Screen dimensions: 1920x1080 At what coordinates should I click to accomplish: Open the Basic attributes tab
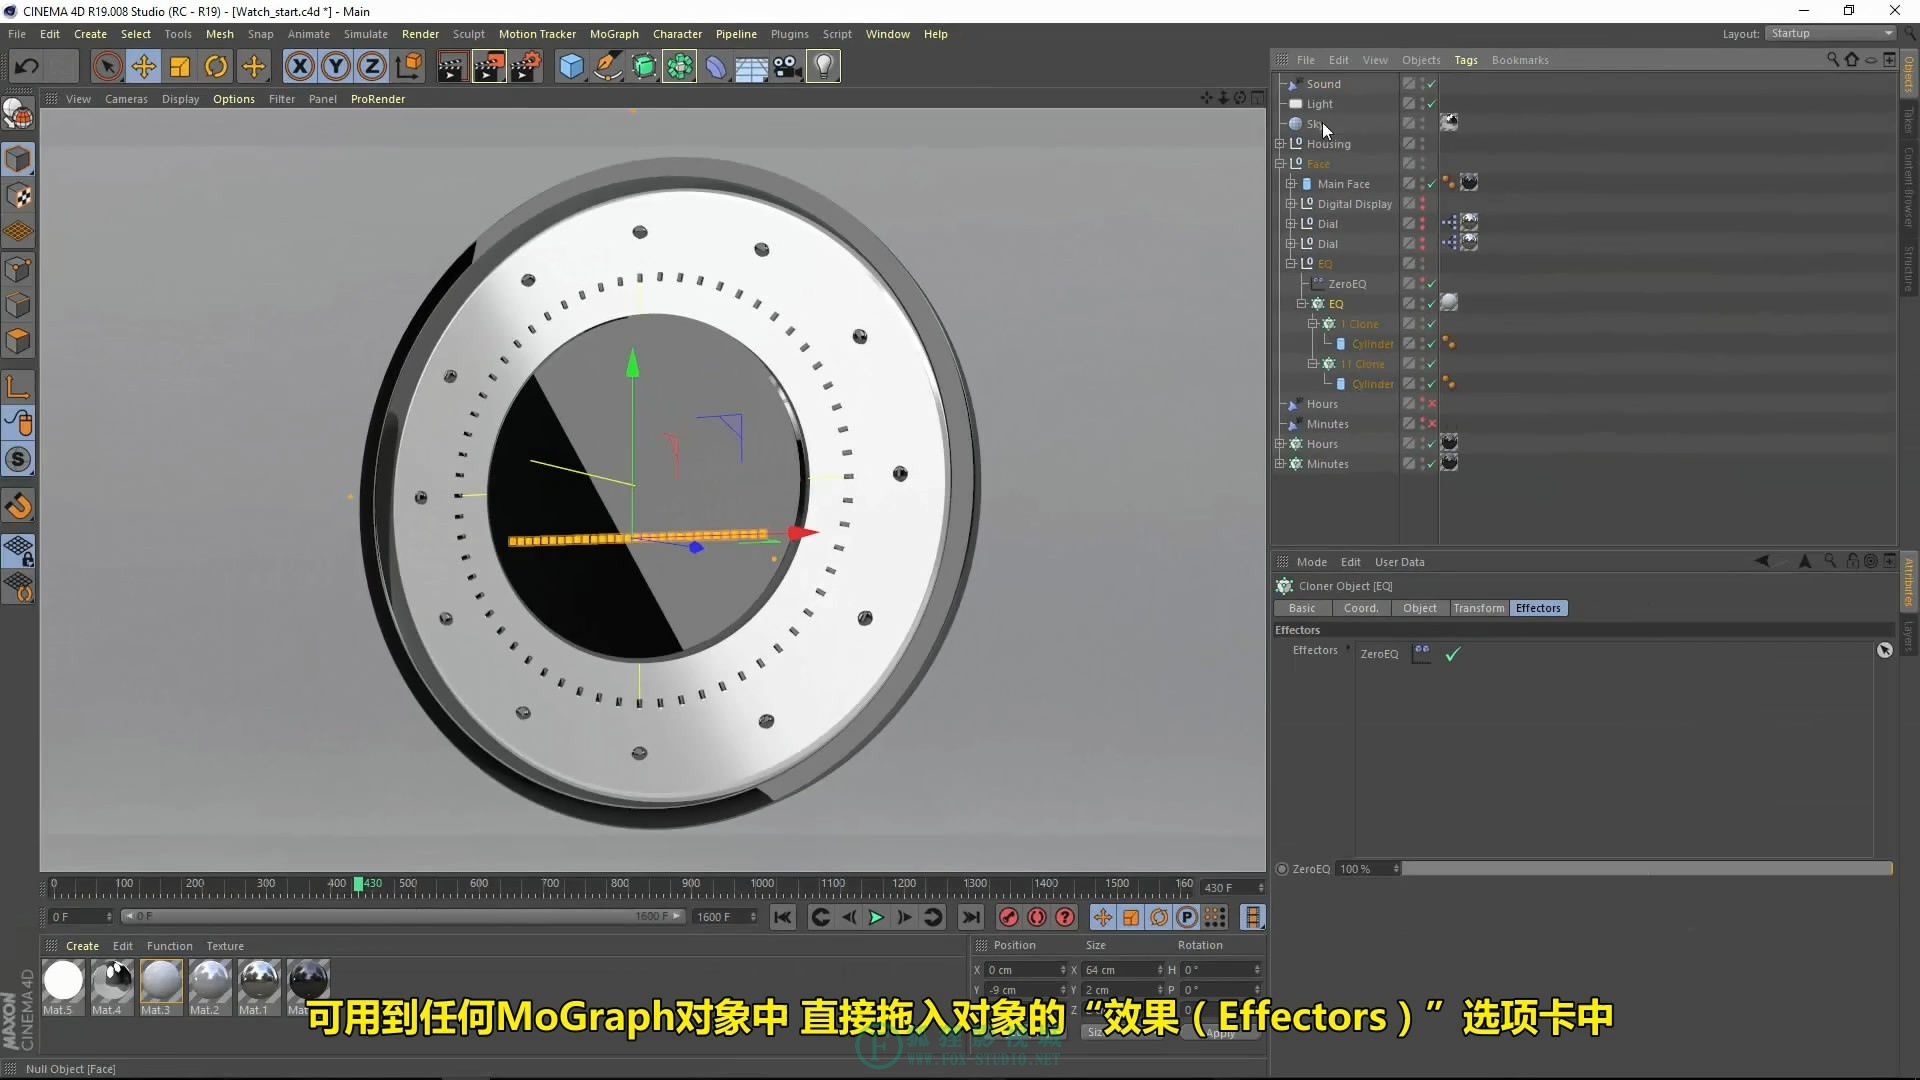1302,608
